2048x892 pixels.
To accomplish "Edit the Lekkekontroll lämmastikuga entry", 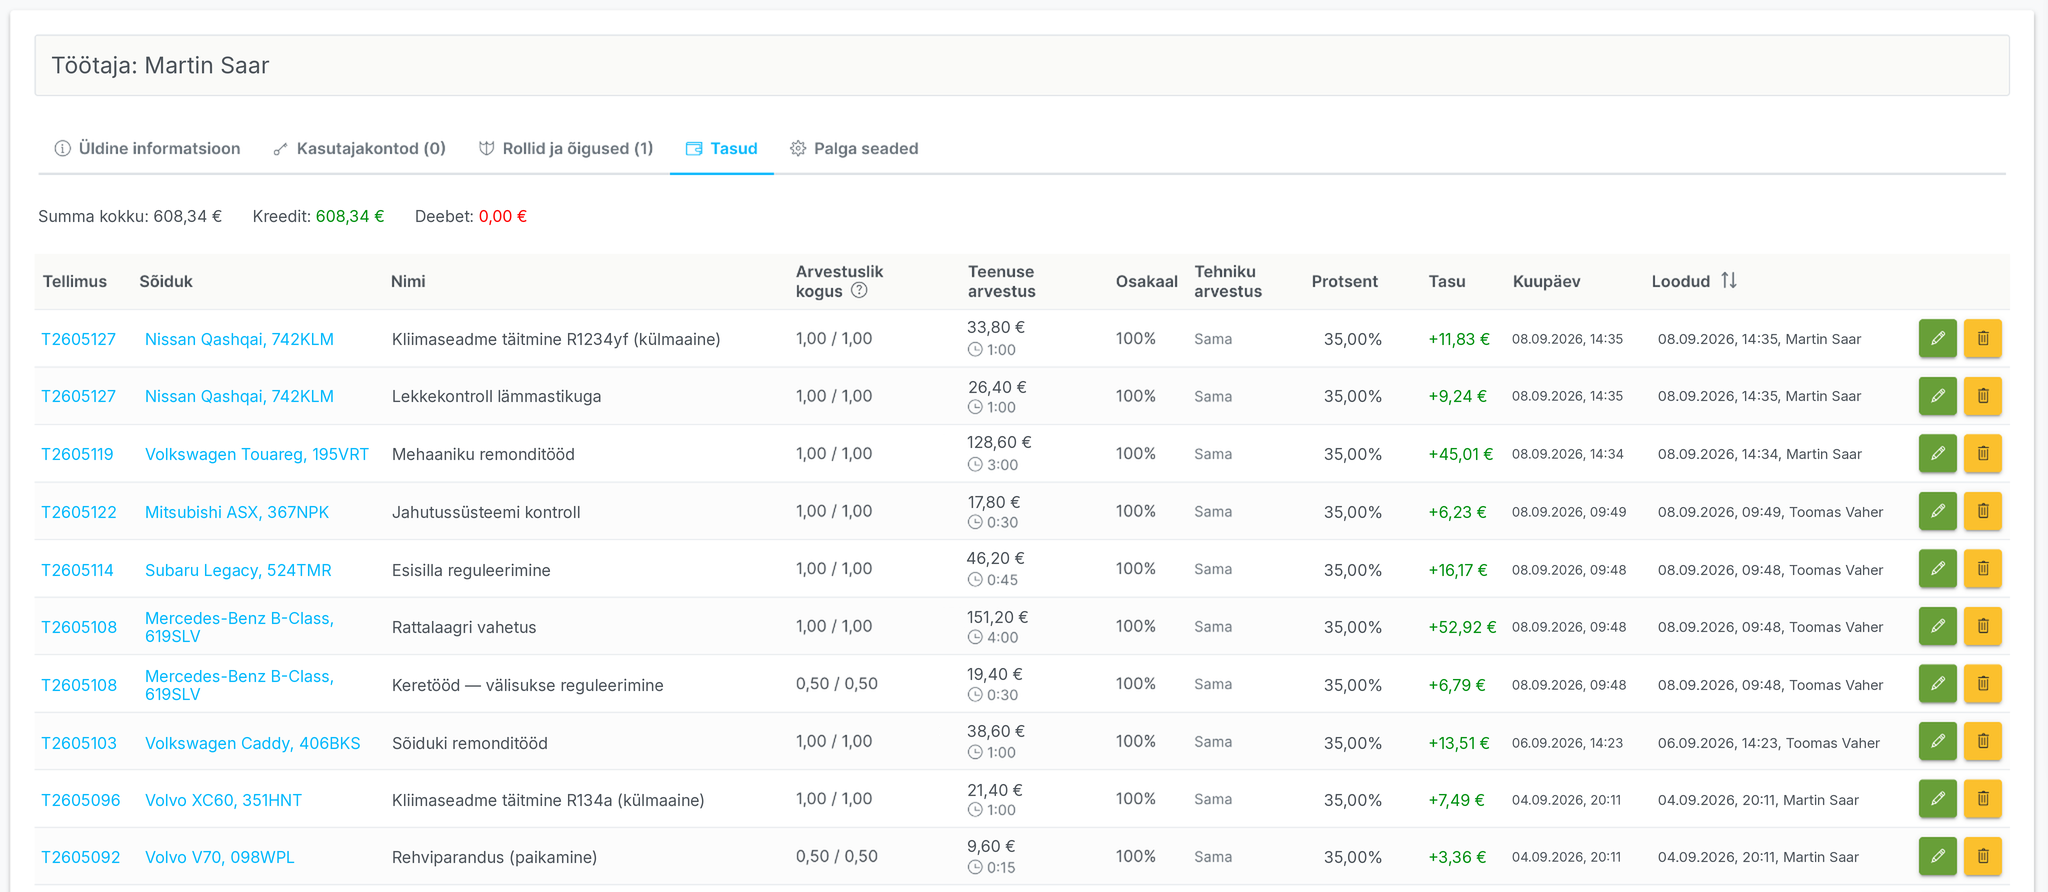I will (1937, 396).
